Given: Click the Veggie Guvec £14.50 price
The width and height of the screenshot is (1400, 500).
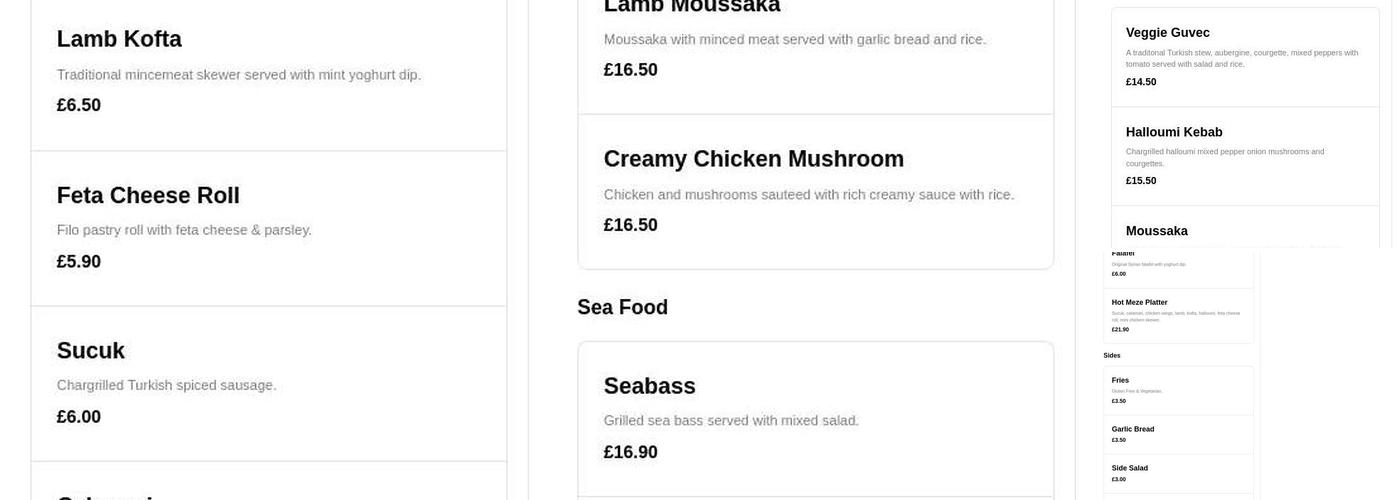Looking at the screenshot, I should click(x=1141, y=82).
